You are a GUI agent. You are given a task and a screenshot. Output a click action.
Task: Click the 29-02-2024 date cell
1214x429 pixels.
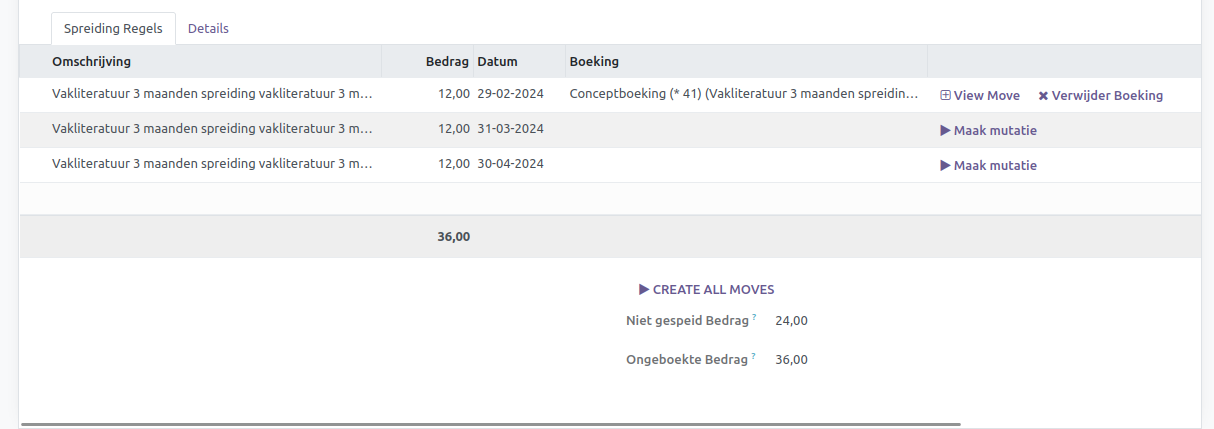[x=511, y=95]
